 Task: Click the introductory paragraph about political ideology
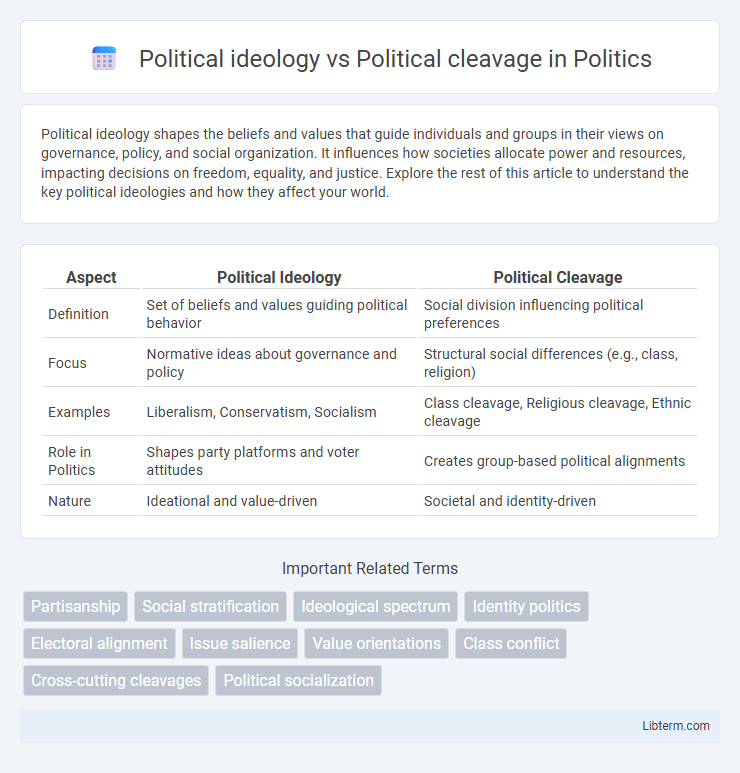coord(365,163)
